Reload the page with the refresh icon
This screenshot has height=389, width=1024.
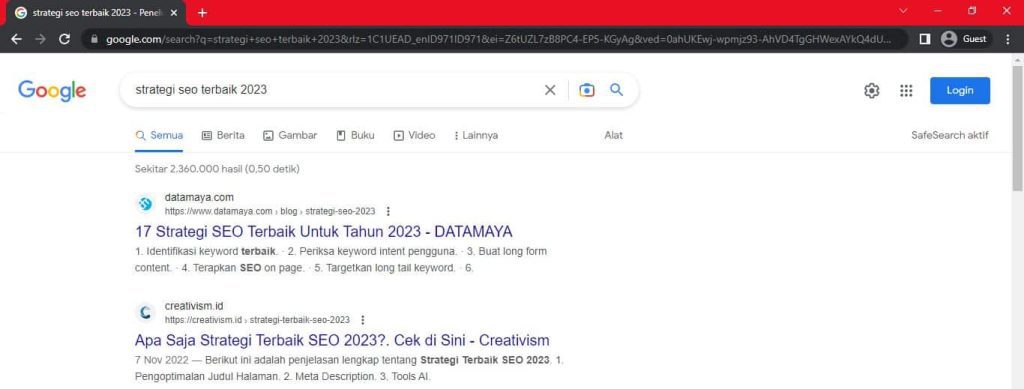pyautogui.click(x=65, y=39)
